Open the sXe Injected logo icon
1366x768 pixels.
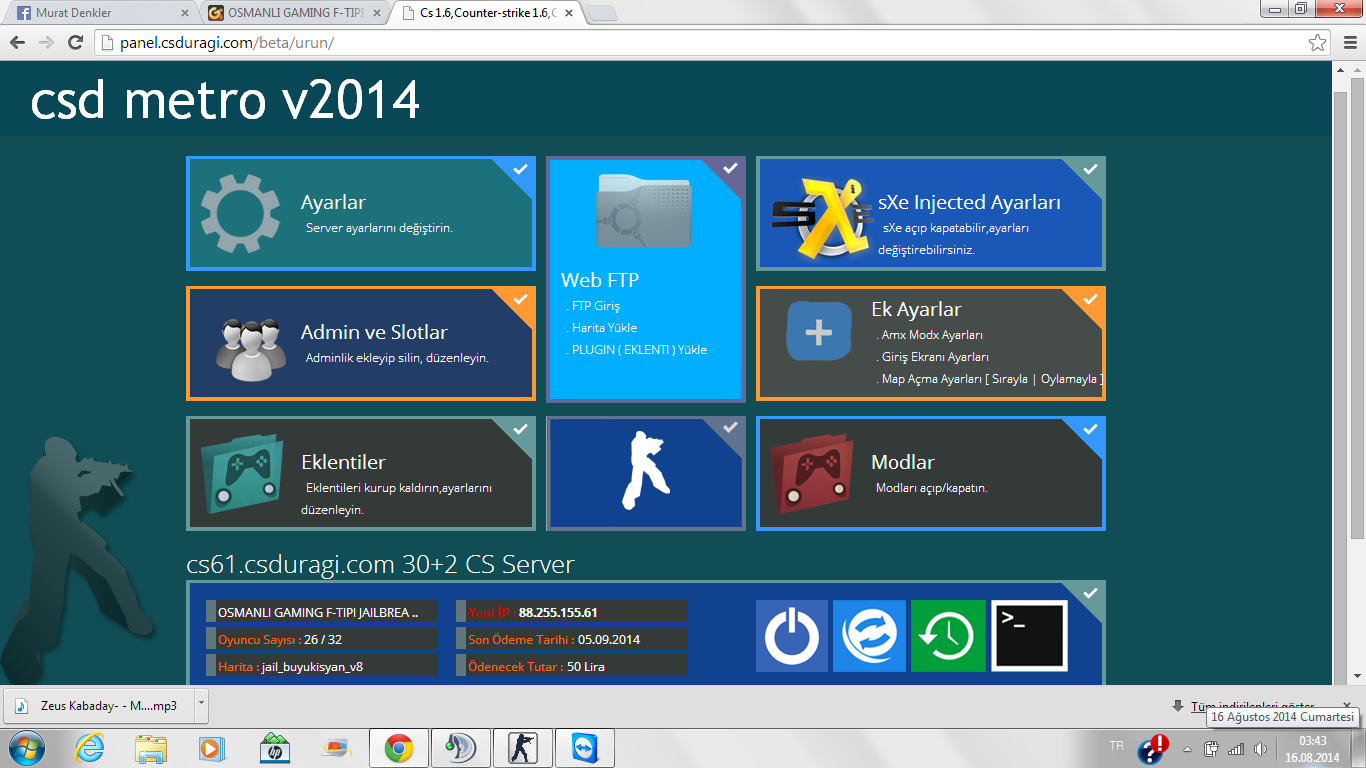pos(821,217)
